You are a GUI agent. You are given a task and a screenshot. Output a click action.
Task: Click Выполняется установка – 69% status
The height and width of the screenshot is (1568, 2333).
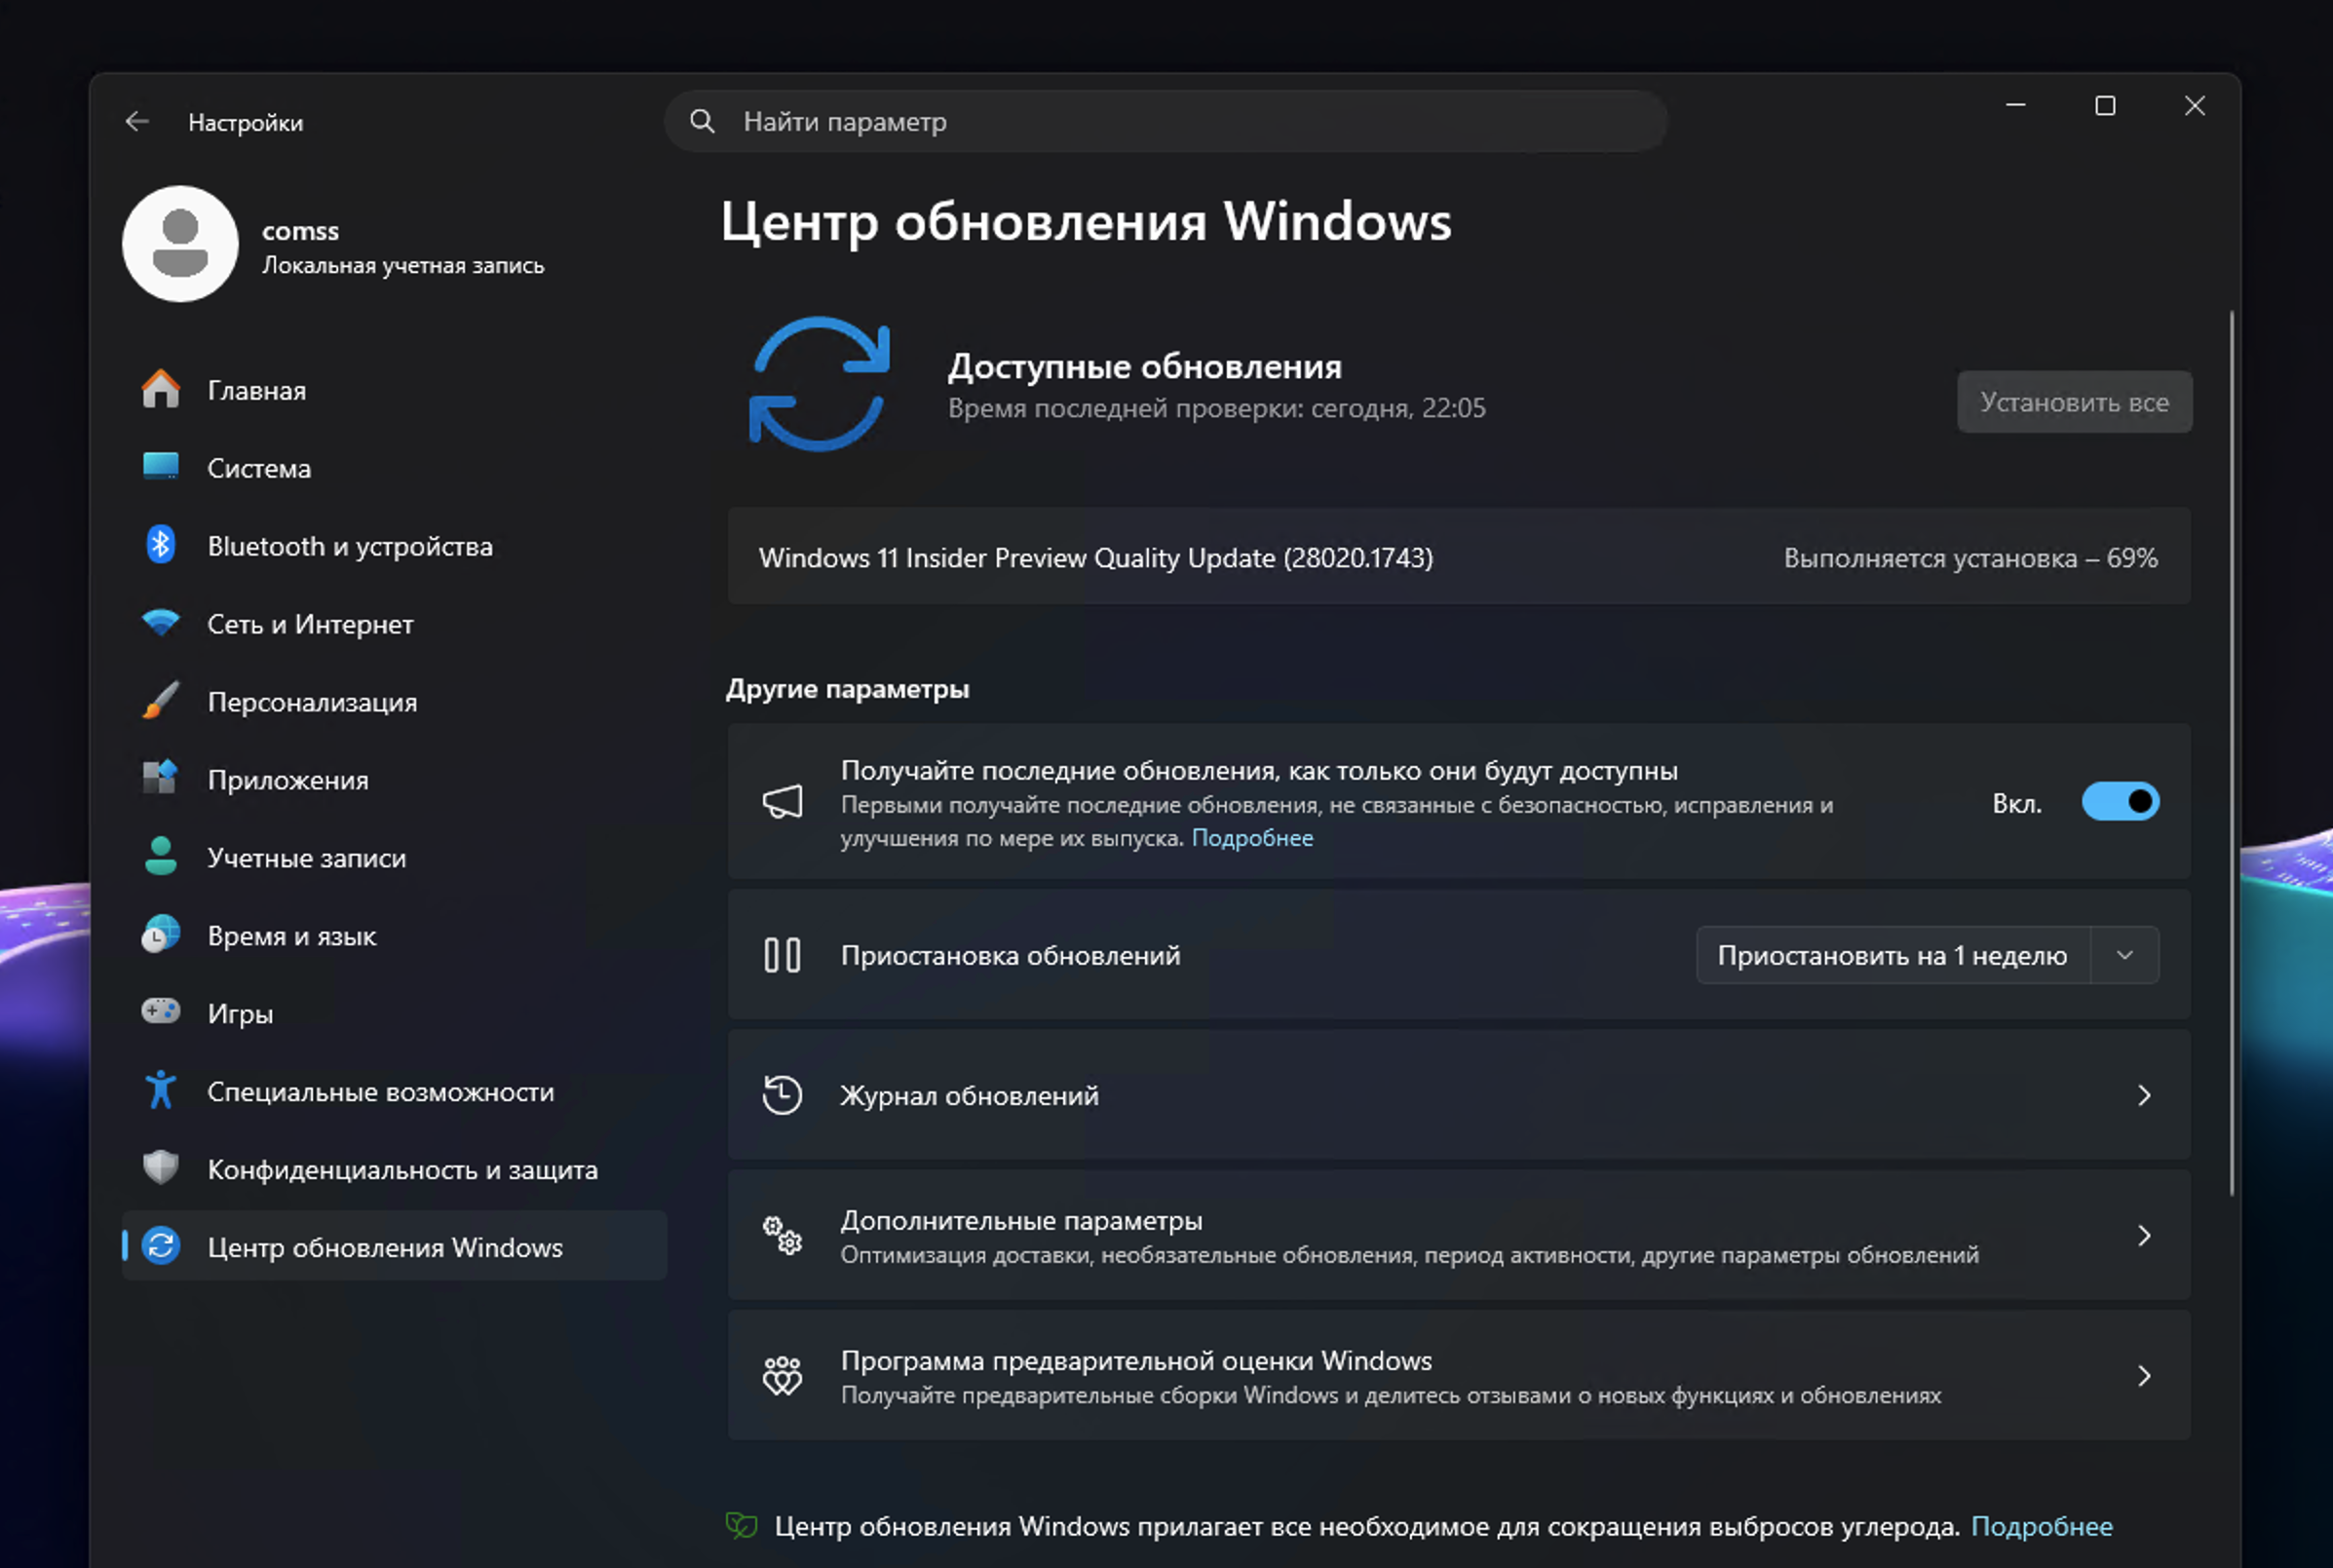click(x=1970, y=558)
